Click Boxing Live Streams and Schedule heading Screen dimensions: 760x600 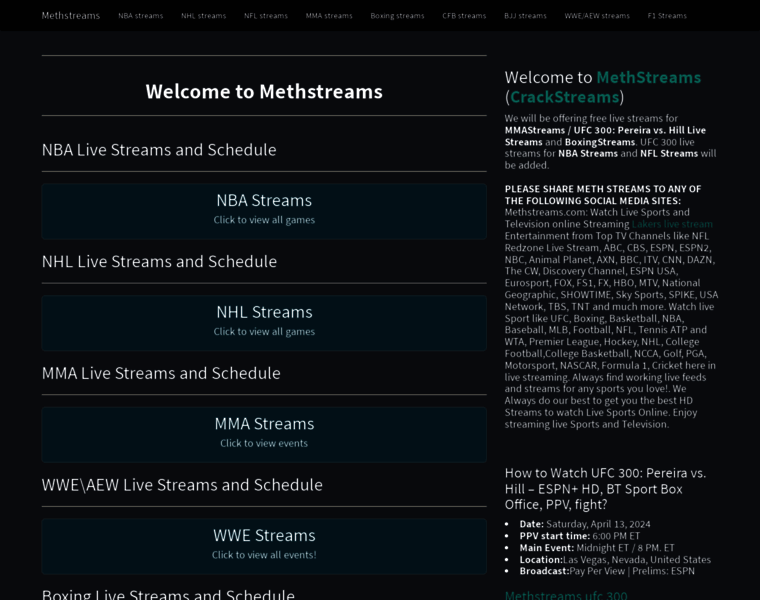click(168, 594)
